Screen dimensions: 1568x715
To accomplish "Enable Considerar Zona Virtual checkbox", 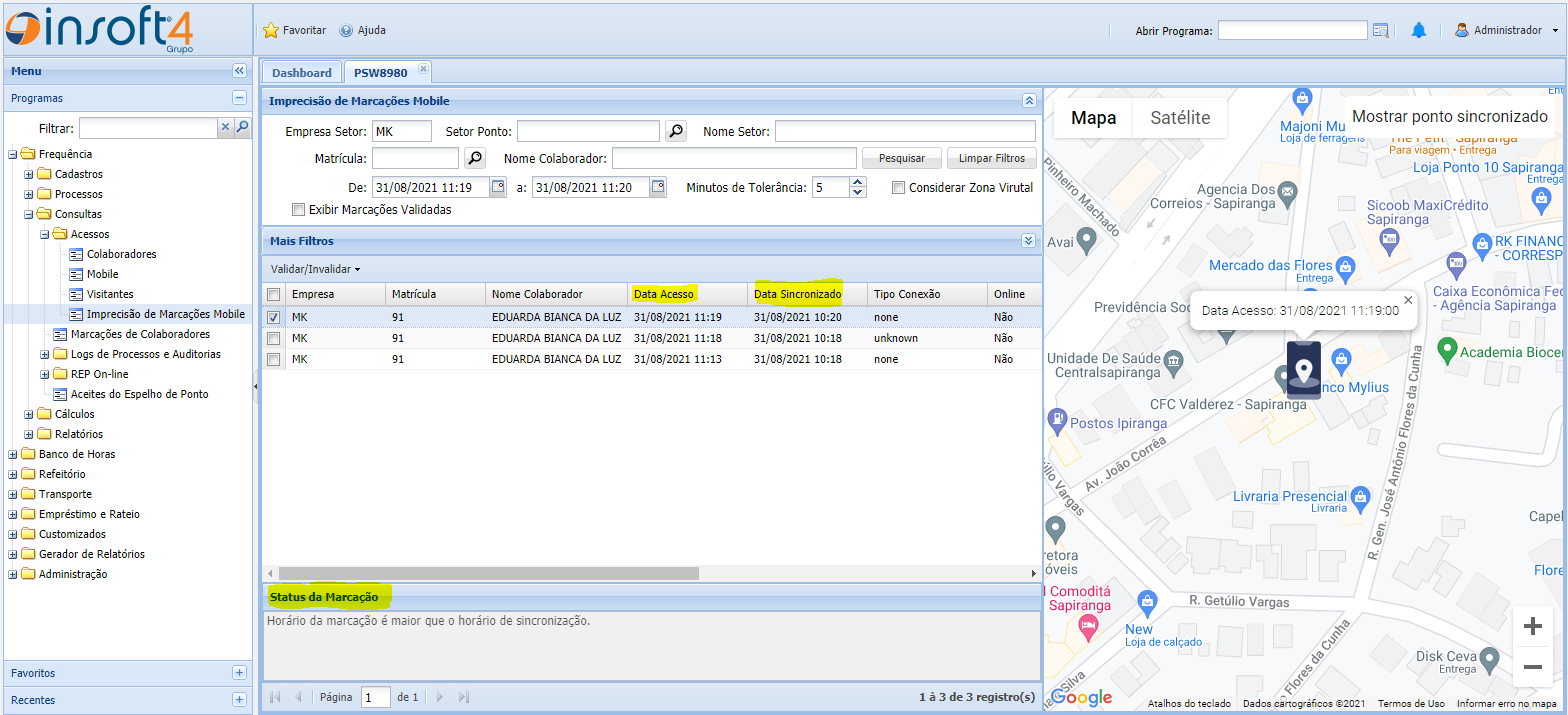I will (898, 187).
